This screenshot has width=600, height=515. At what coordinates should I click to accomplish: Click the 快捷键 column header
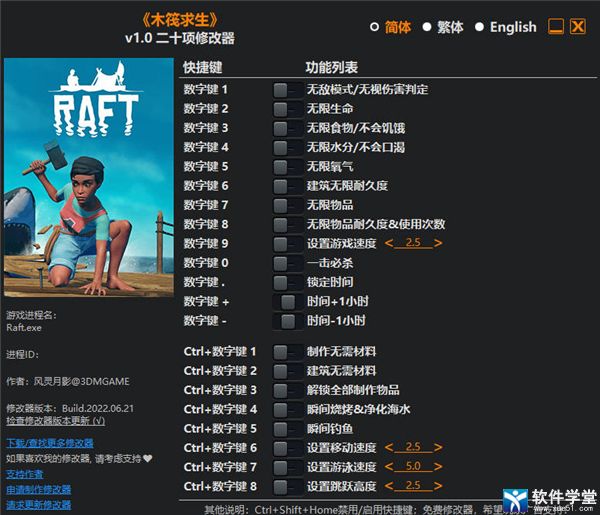(202, 68)
